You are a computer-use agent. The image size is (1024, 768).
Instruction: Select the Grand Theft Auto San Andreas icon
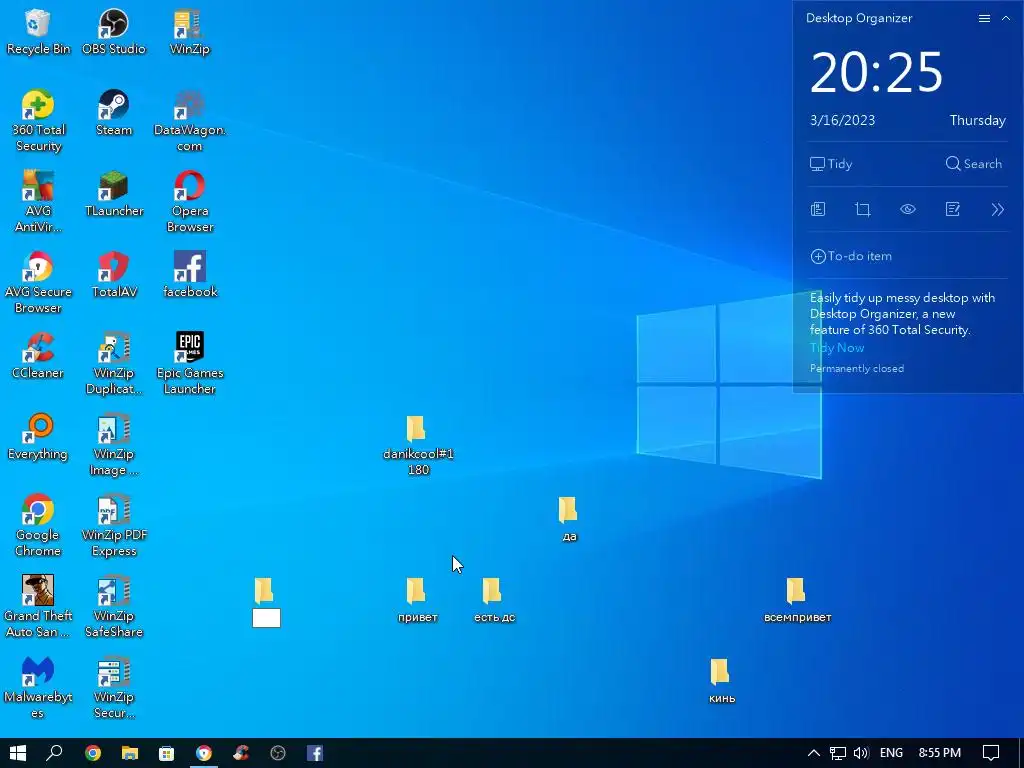[x=38, y=607]
